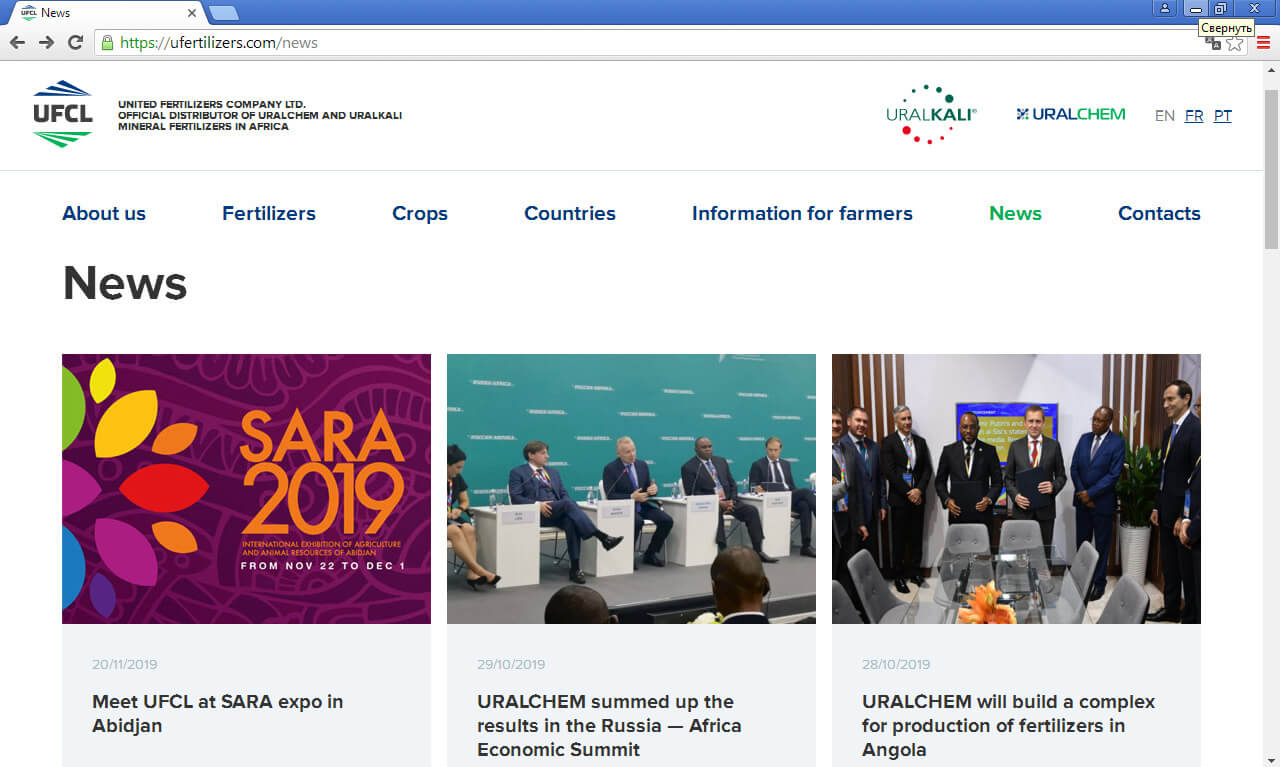Go to the Fertilizers section
1280x767 pixels.
coord(268,213)
